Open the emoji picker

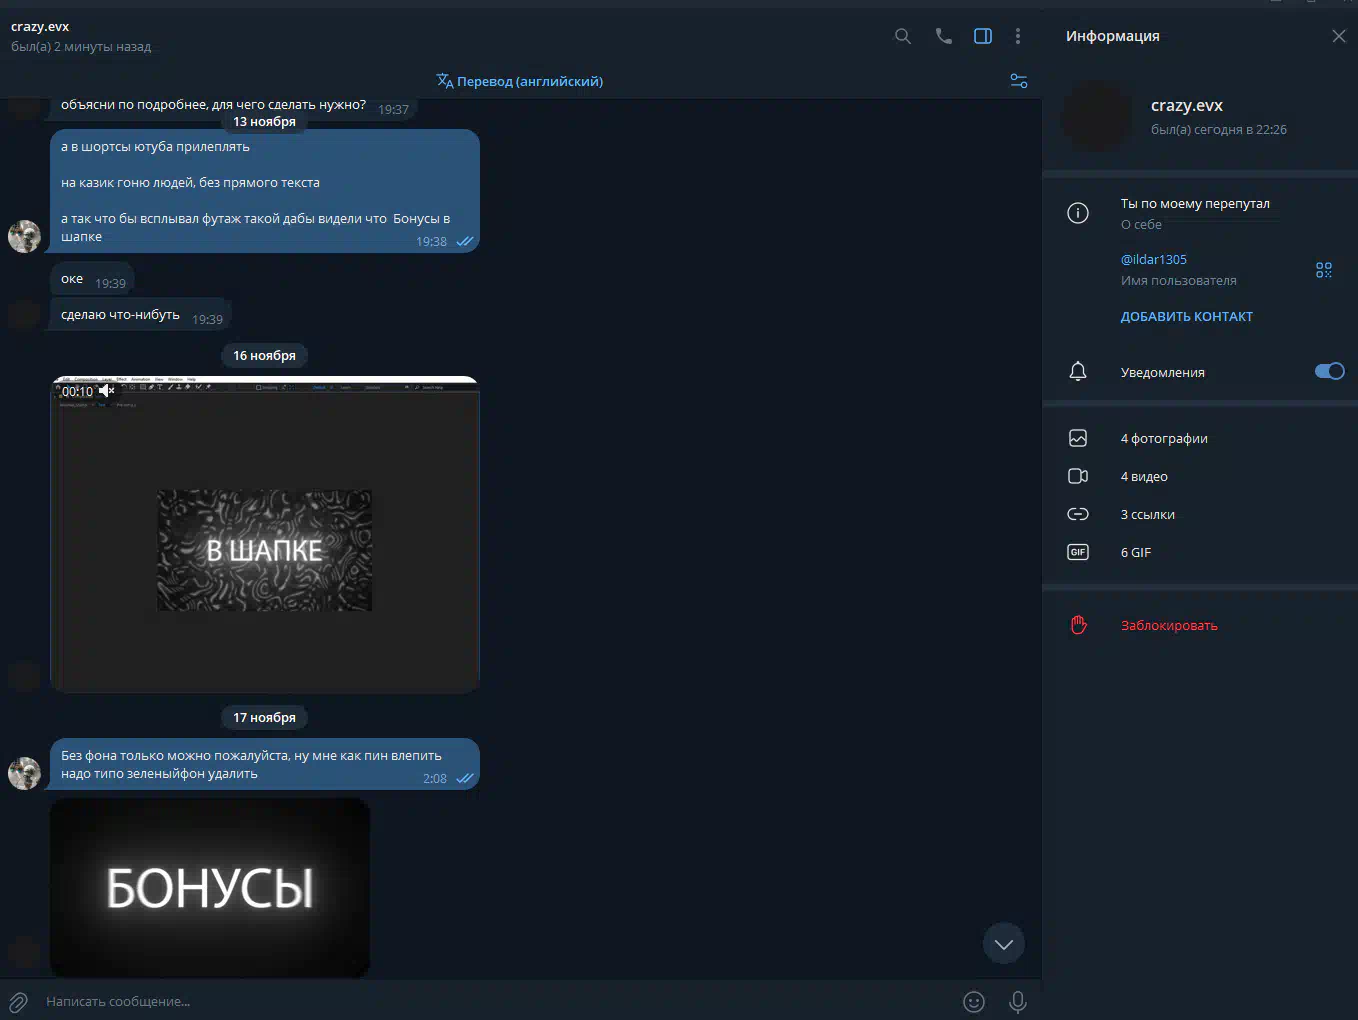coord(974,1001)
